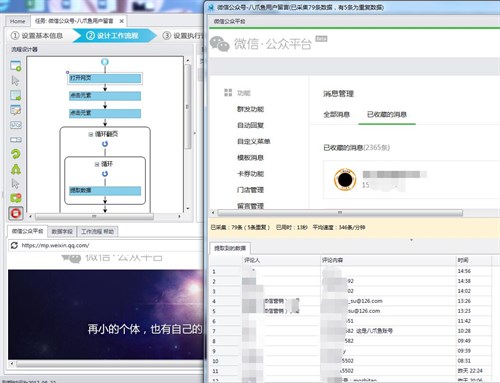Viewport: 500px width, 383px height.
Task: Select the Open Webpage tool in the flow toolbar
Action: [x=16, y=66]
